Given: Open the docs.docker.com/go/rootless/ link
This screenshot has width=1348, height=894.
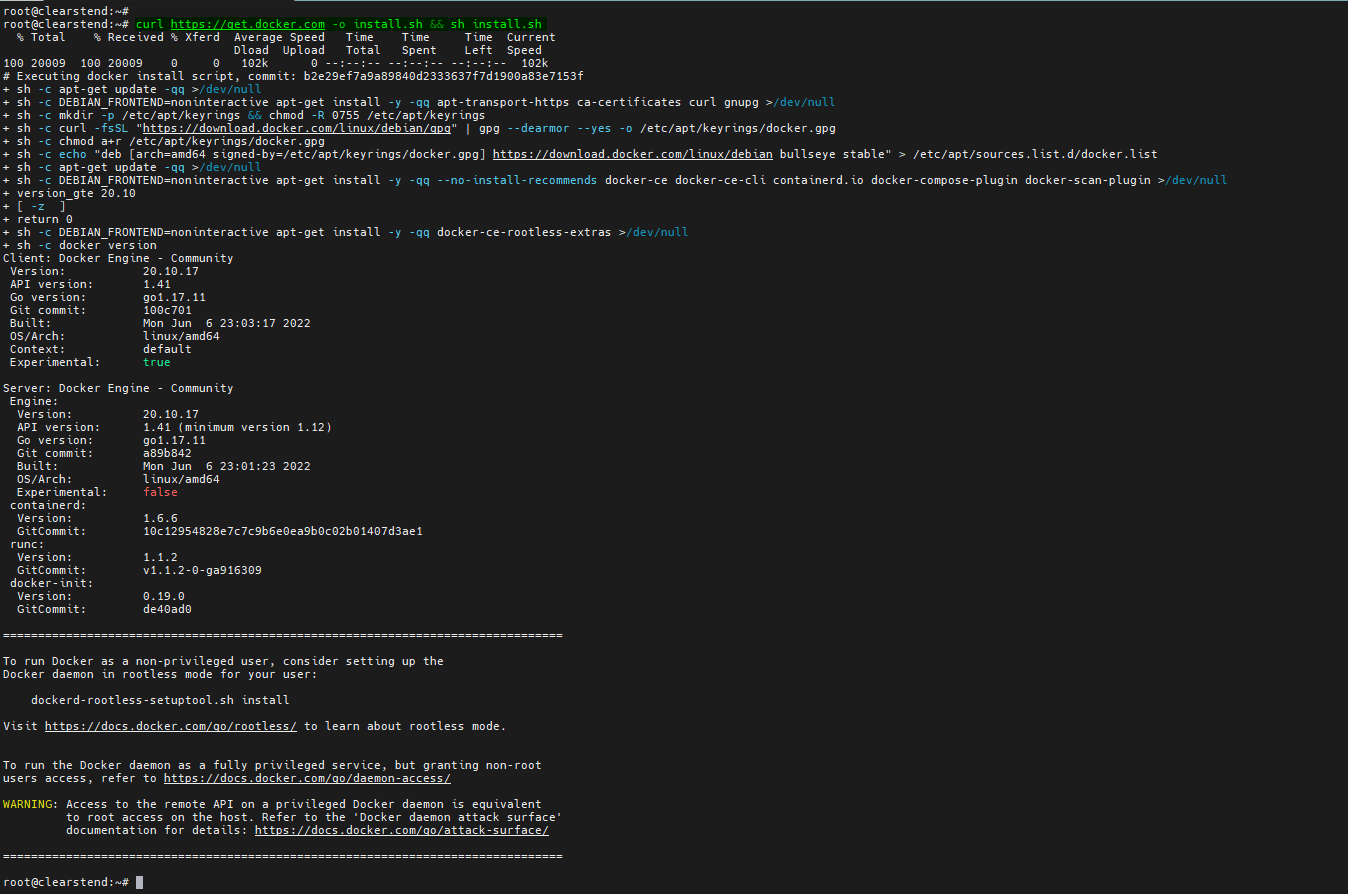Looking at the screenshot, I should 171,726.
